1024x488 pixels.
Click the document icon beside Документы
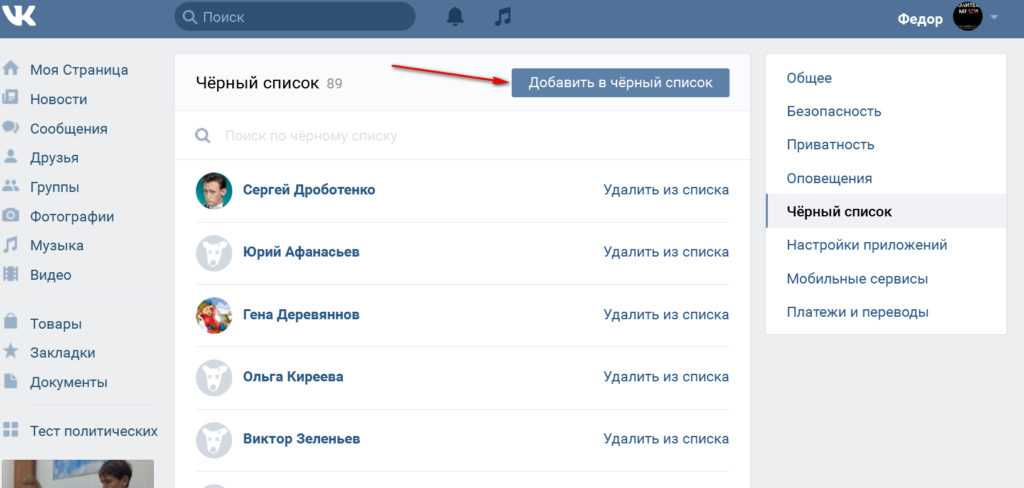coord(10,381)
